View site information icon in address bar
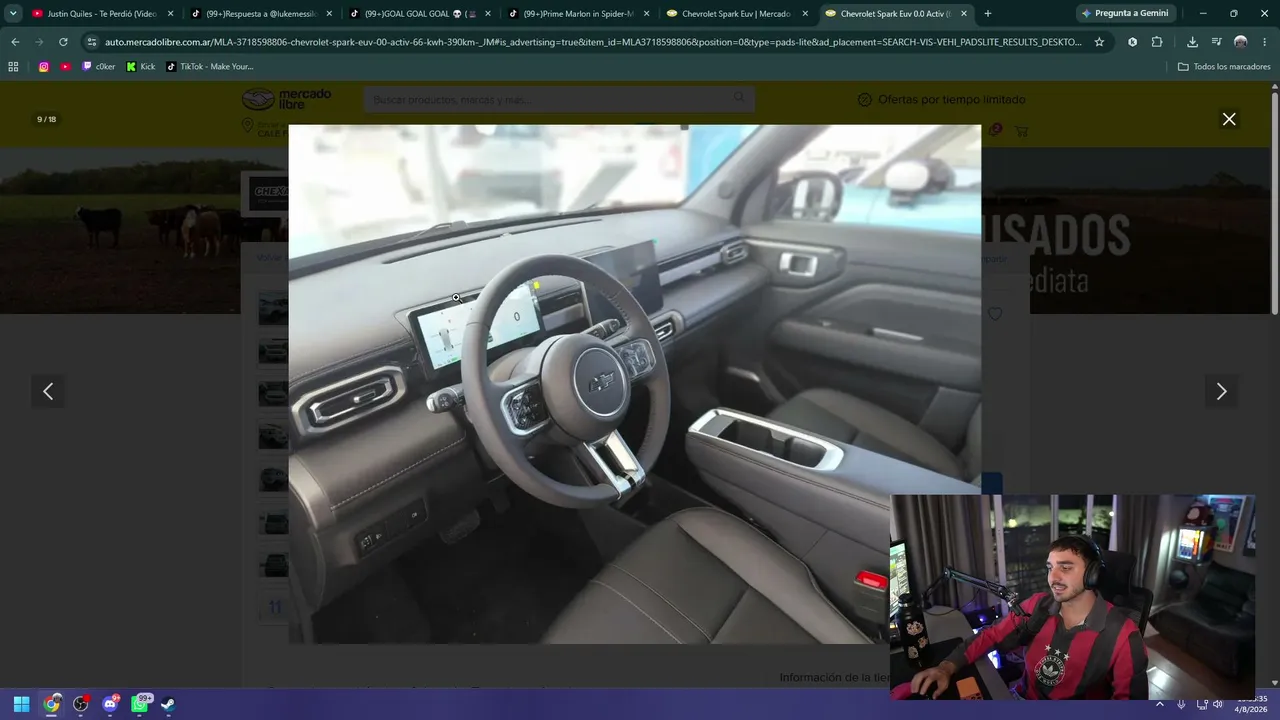The image size is (1280, 720). pos(92,42)
